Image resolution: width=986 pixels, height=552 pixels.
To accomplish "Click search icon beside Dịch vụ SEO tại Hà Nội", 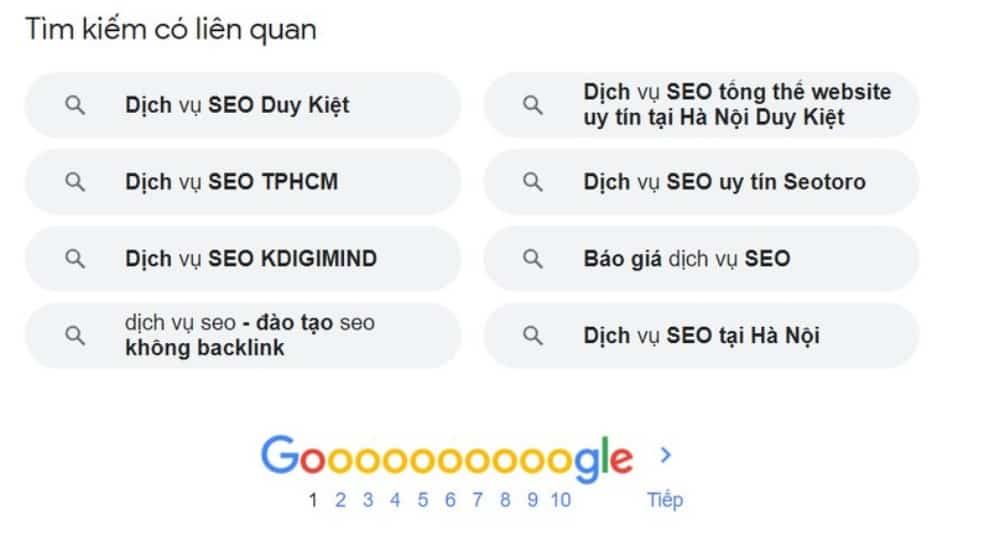I will tap(534, 336).
